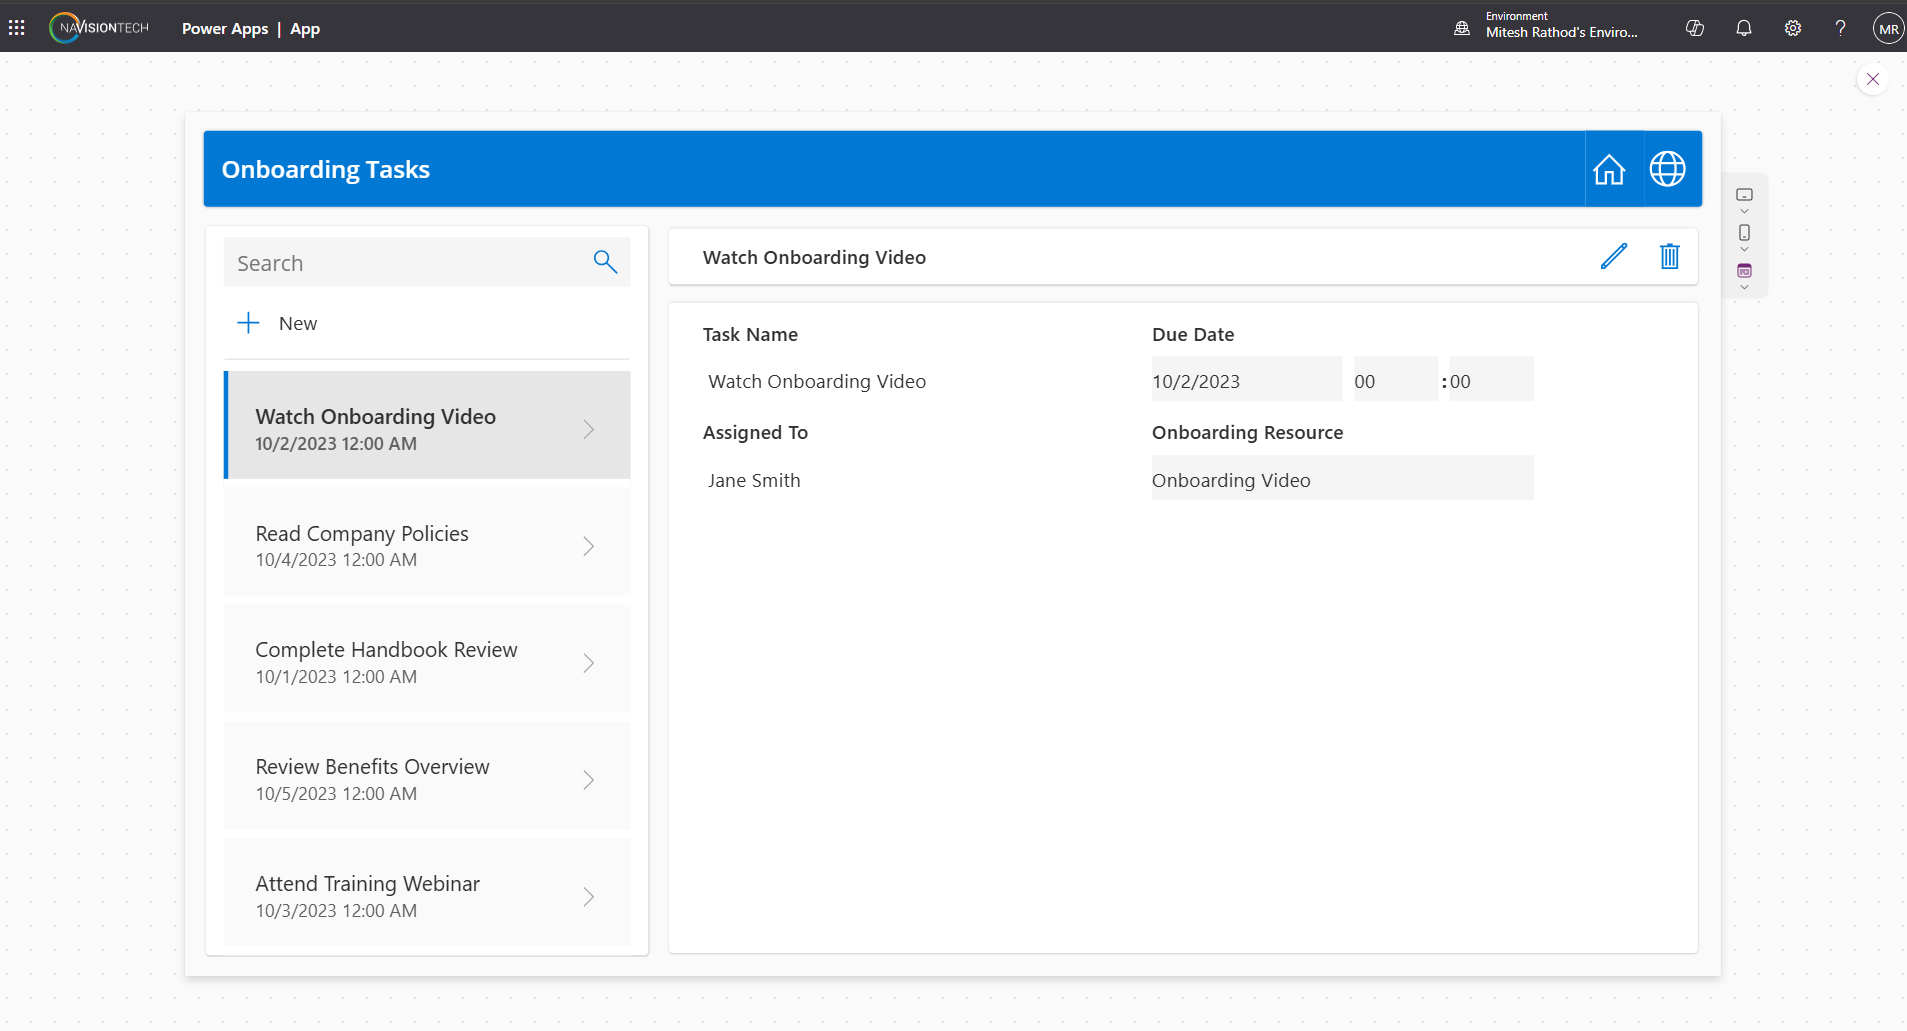Click the pencil edit icon
Screen dimensions: 1907x1031
click(1613, 257)
